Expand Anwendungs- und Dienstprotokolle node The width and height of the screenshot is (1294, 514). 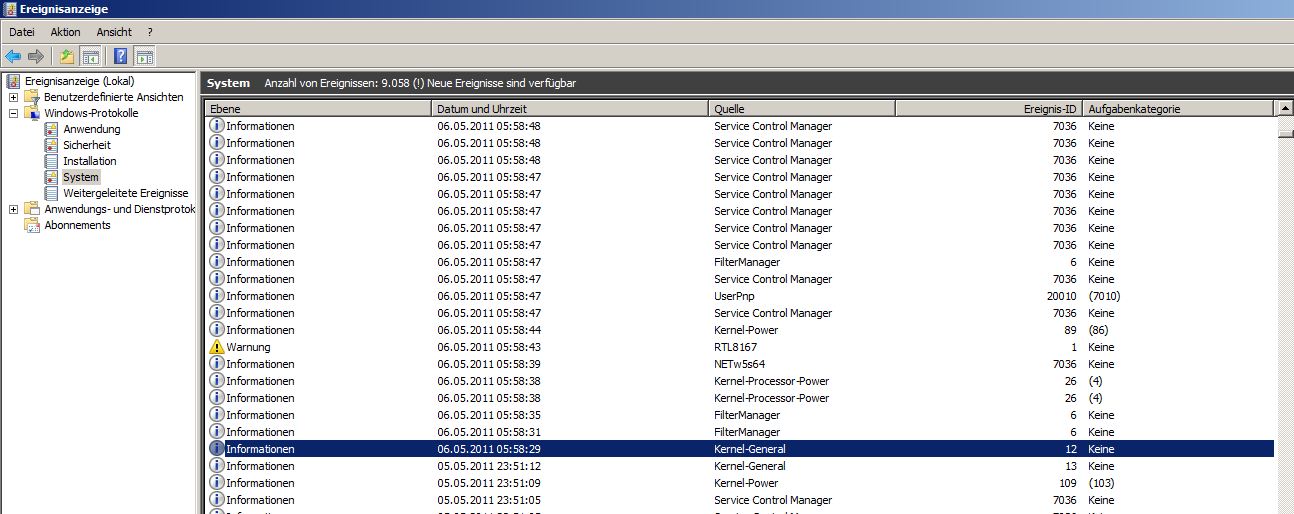point(13,209)
